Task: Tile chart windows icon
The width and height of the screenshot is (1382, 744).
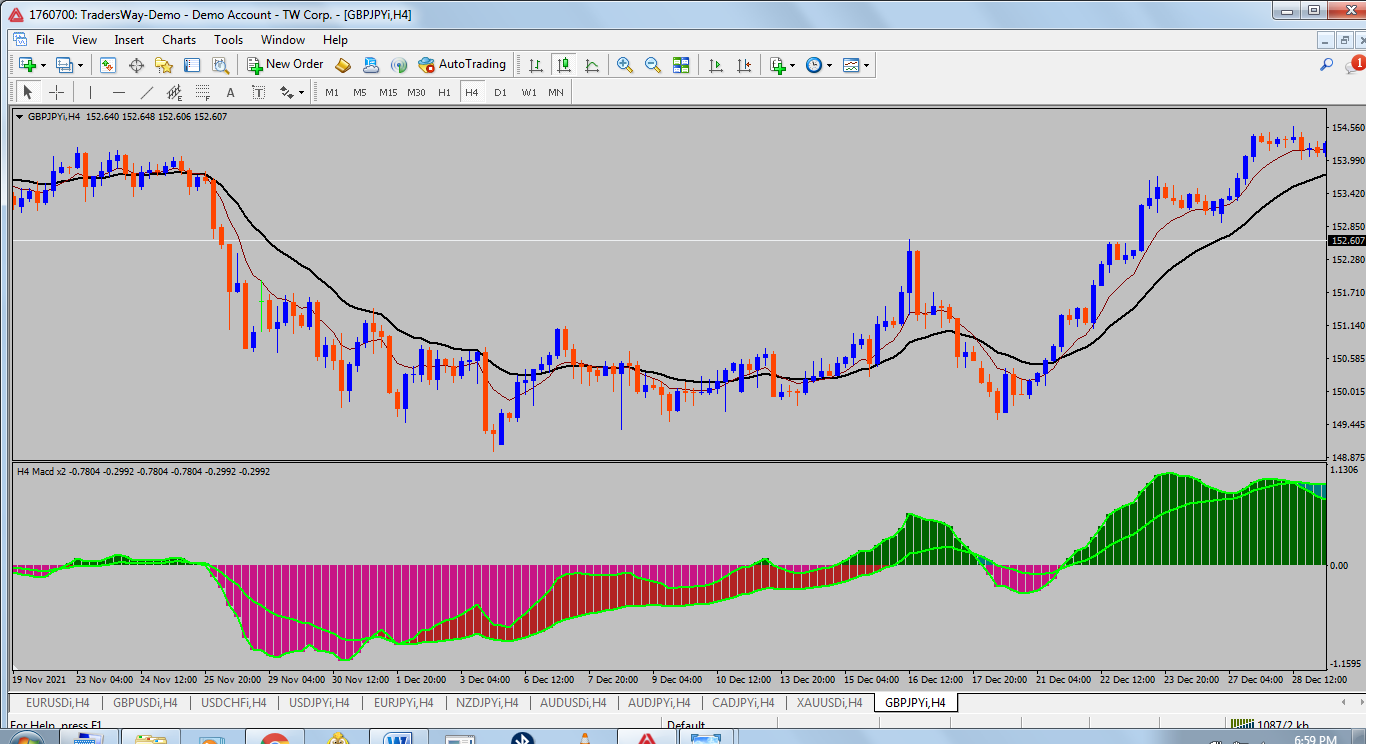Action: (681, 65)
